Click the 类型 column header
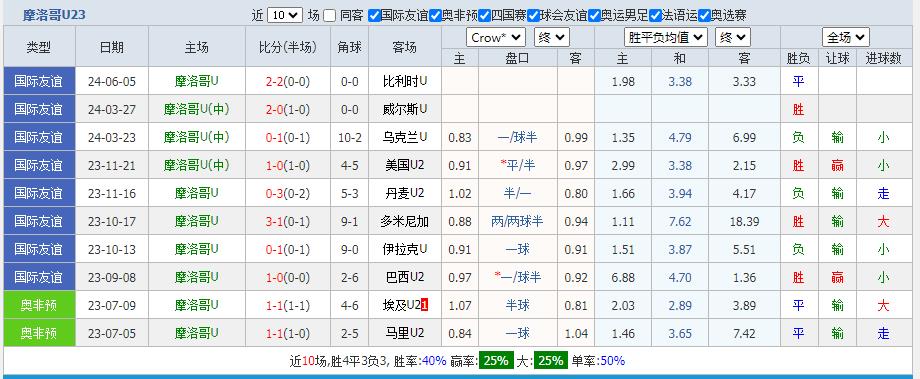The height and width of the screenshot is (379, 920). pos(39,47)
